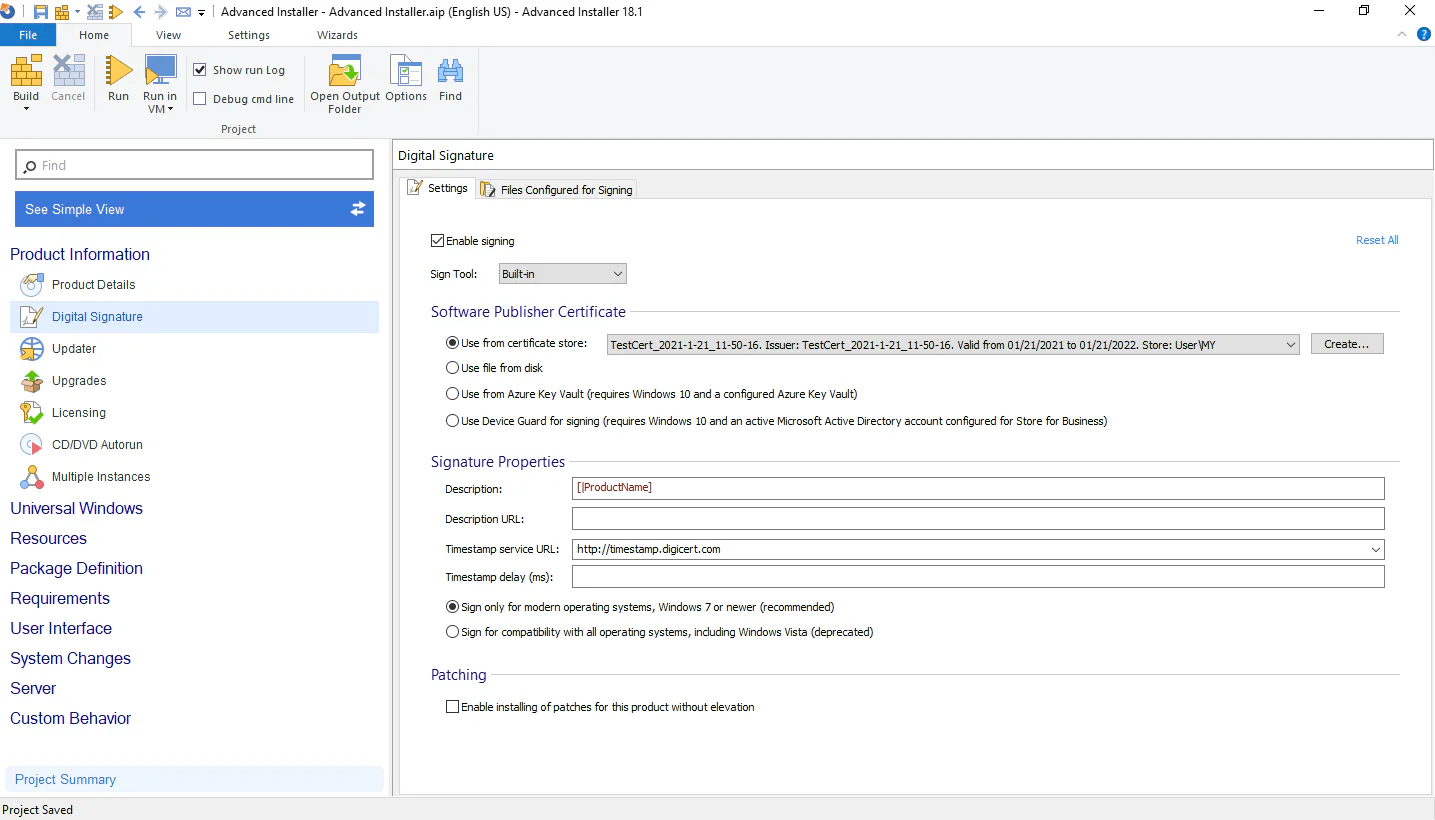Viewport: 1435px width, 820px height.
Task: Open the Sign Tool dropdown
Action: click(619, 273)
